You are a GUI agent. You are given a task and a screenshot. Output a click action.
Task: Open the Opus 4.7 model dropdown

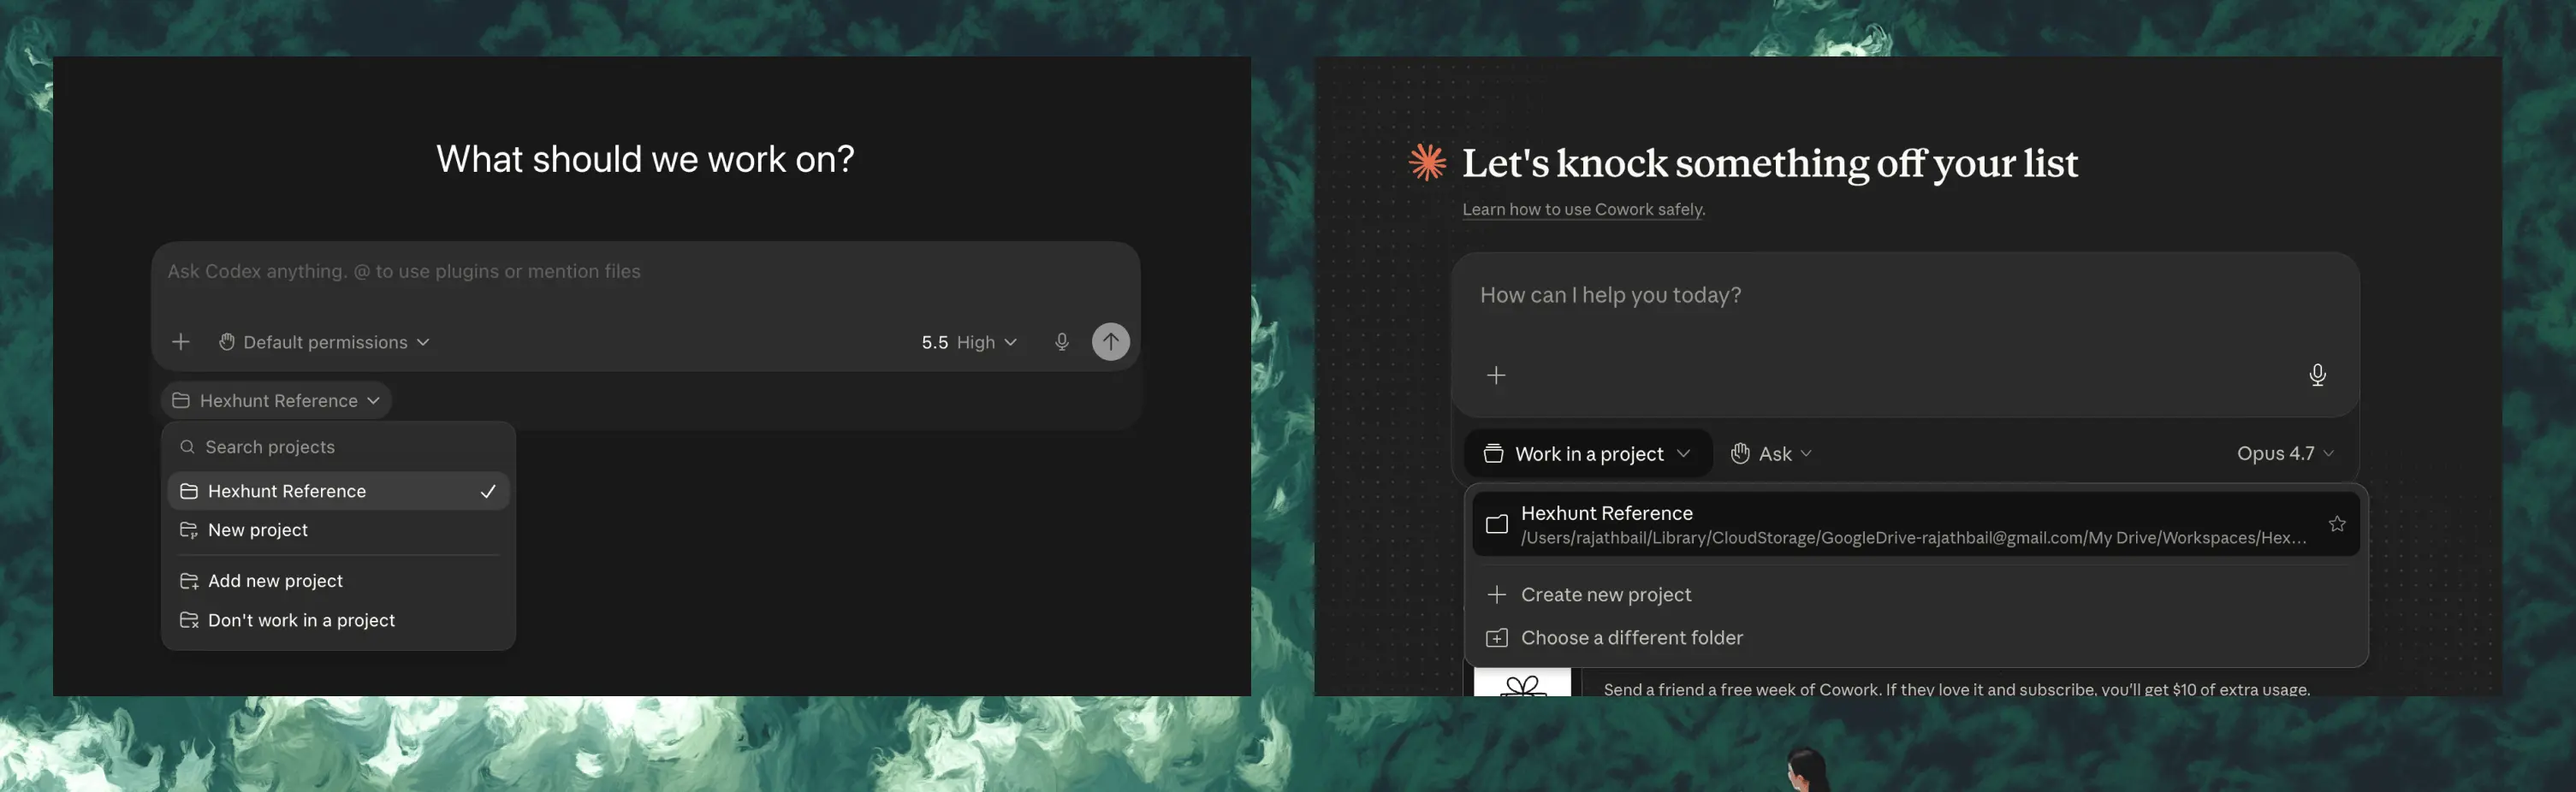(2285, 453)
